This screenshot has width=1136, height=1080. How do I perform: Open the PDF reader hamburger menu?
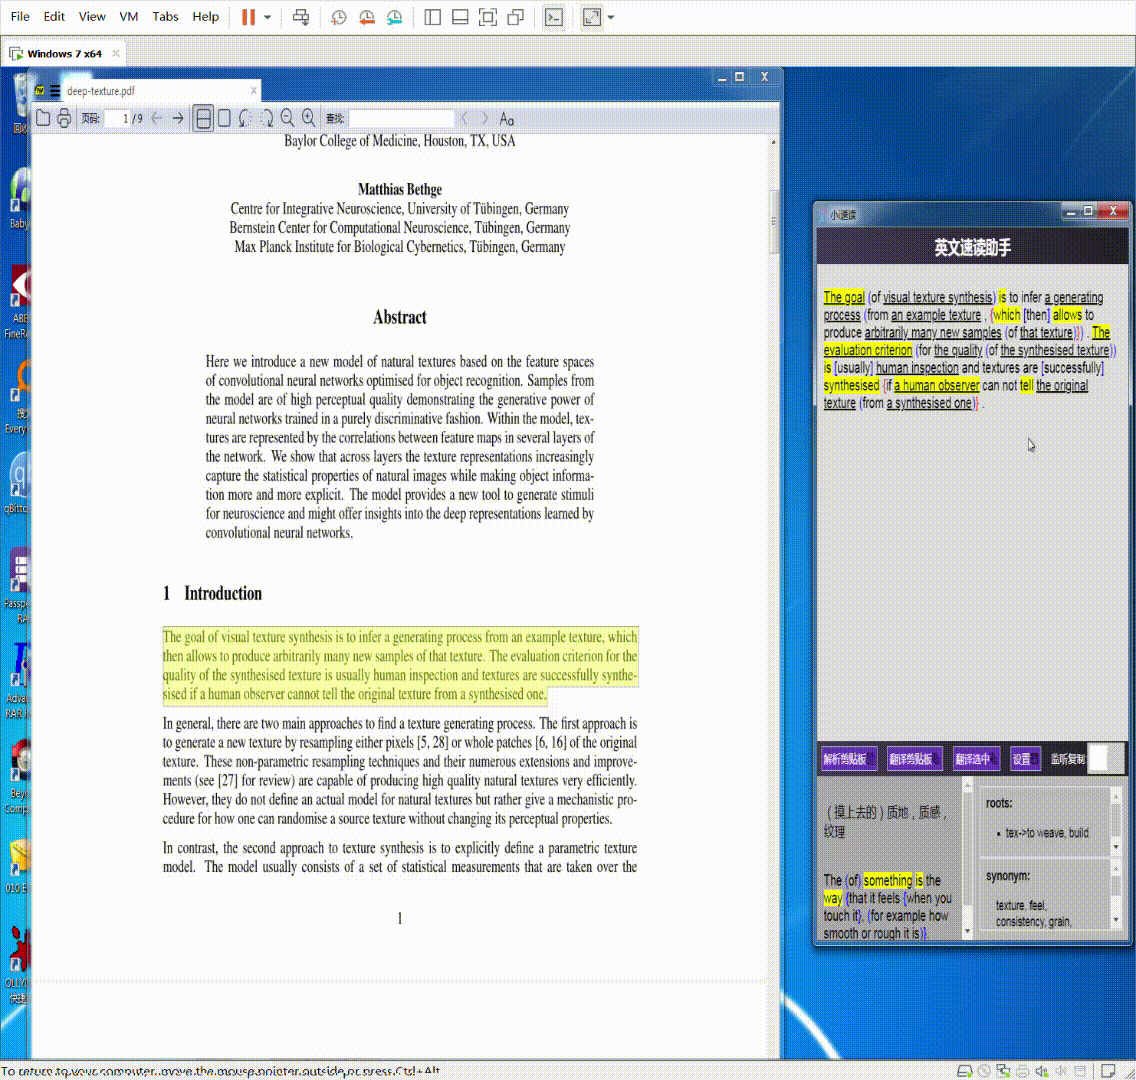pos(55,91)
